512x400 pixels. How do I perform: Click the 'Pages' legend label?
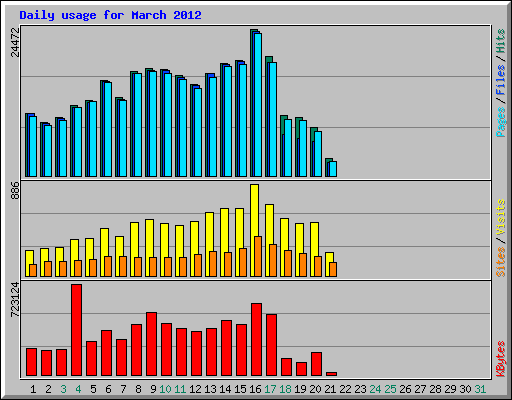pos(500,122)
